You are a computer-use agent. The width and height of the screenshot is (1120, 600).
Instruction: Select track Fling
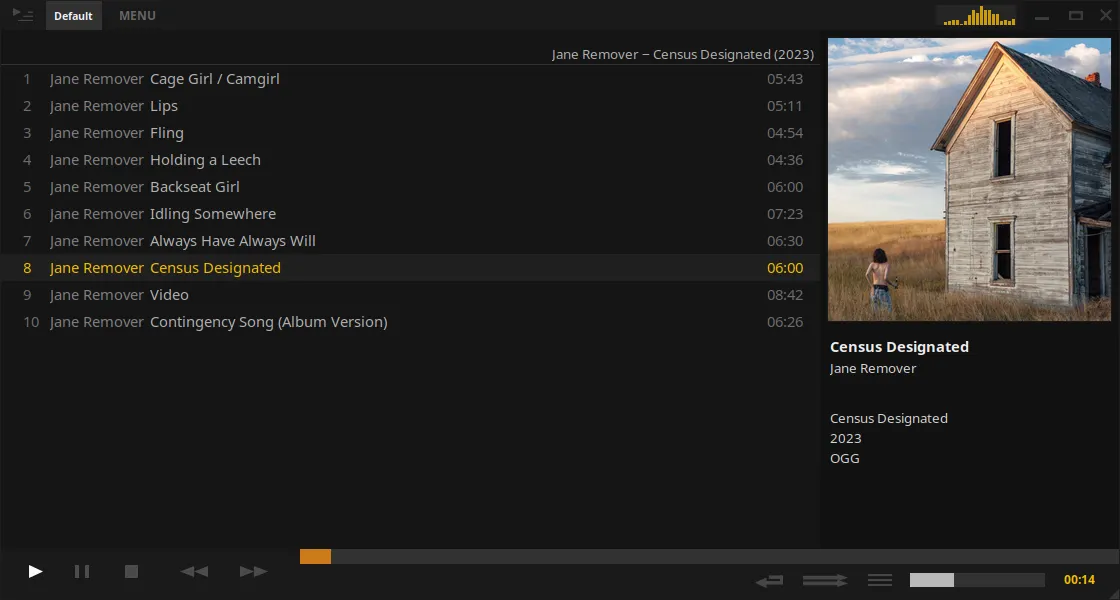[410, 133]
